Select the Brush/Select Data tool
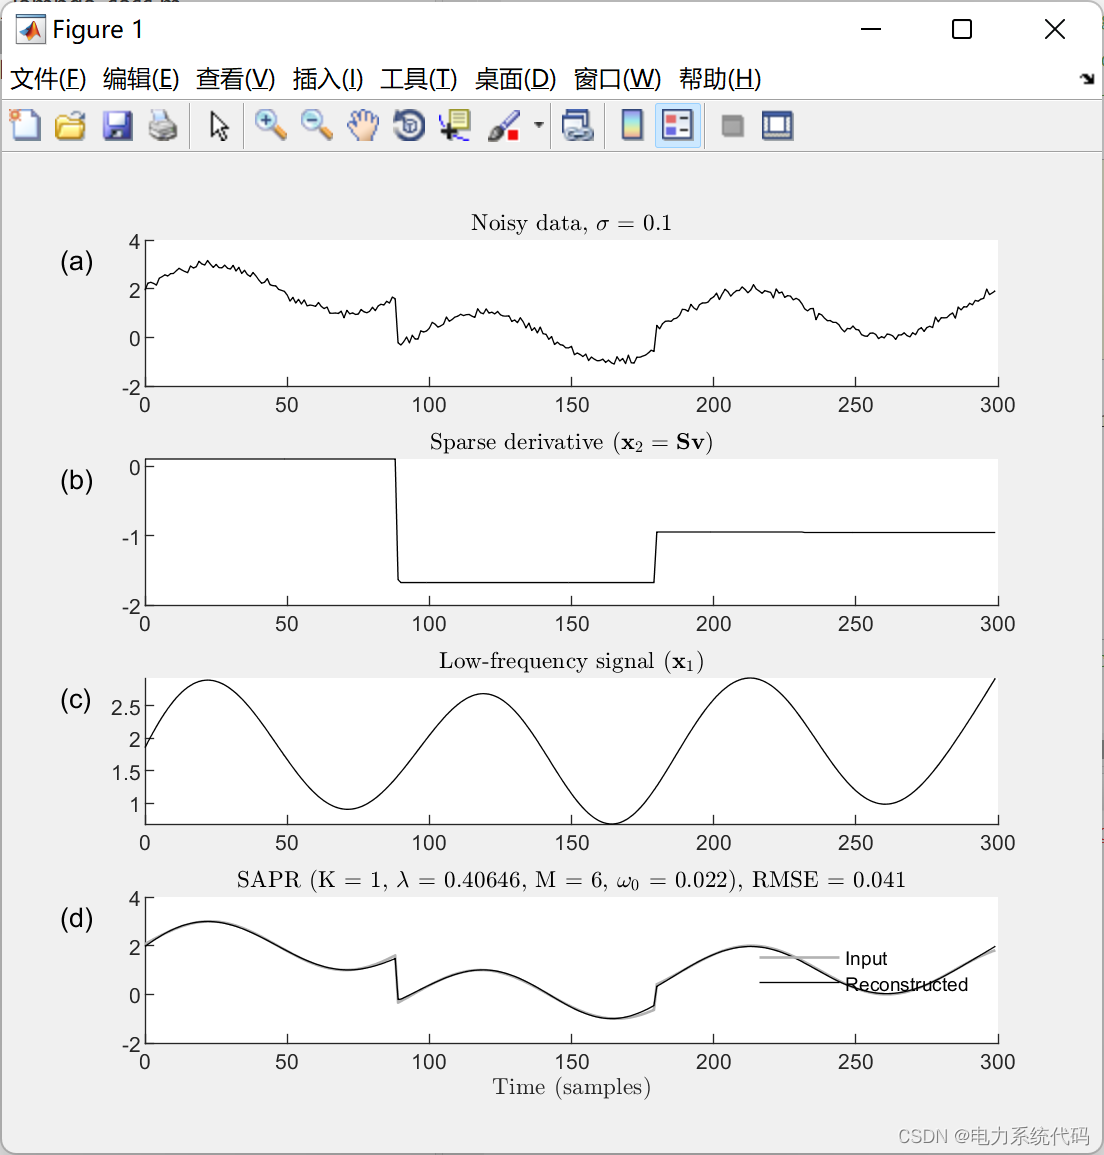Screen dimensions: 1104x1155 pyautogui.click(x=502, y=125)
